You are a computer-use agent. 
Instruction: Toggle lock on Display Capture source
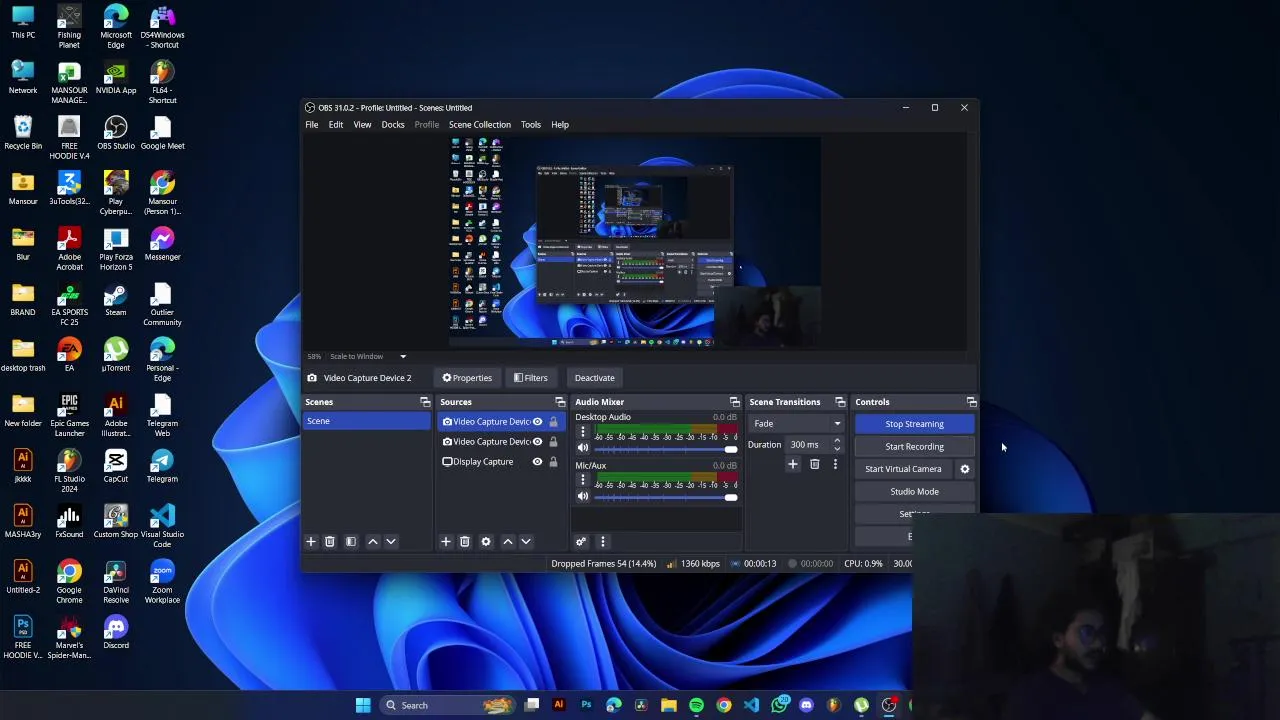(553, 462)
